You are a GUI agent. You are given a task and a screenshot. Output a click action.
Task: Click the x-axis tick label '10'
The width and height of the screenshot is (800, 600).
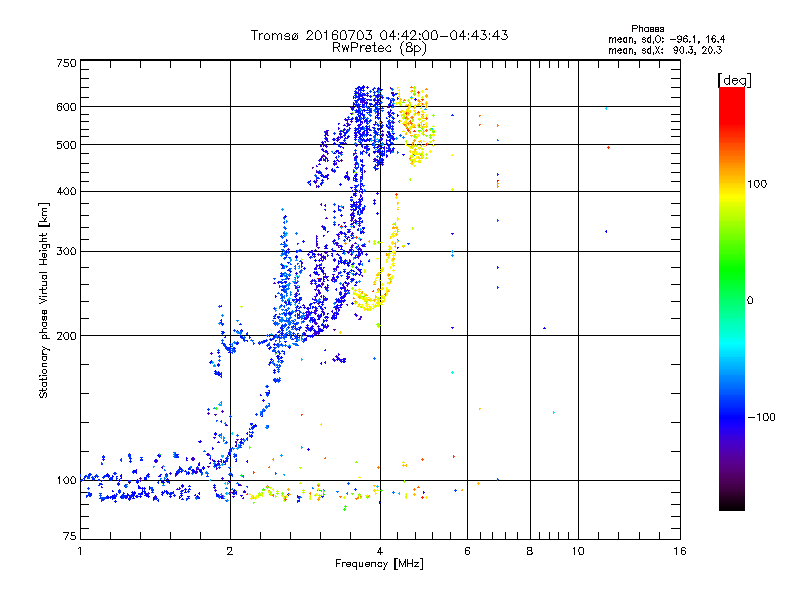tap(578, 551)
